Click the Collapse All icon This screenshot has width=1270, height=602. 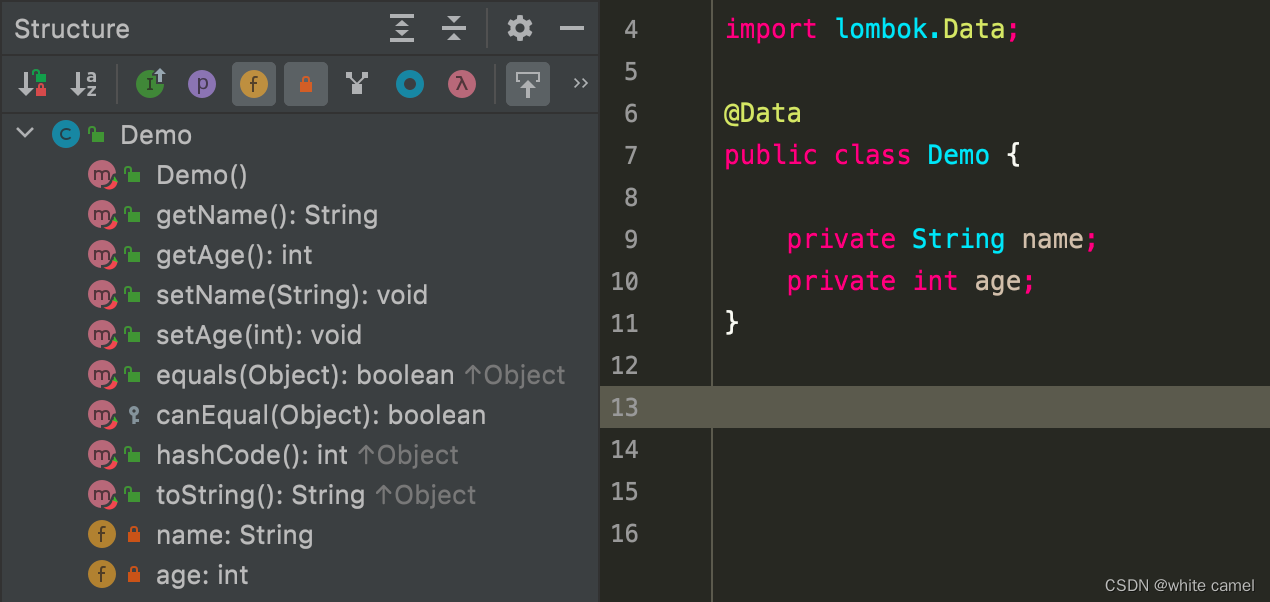[454, 28]
